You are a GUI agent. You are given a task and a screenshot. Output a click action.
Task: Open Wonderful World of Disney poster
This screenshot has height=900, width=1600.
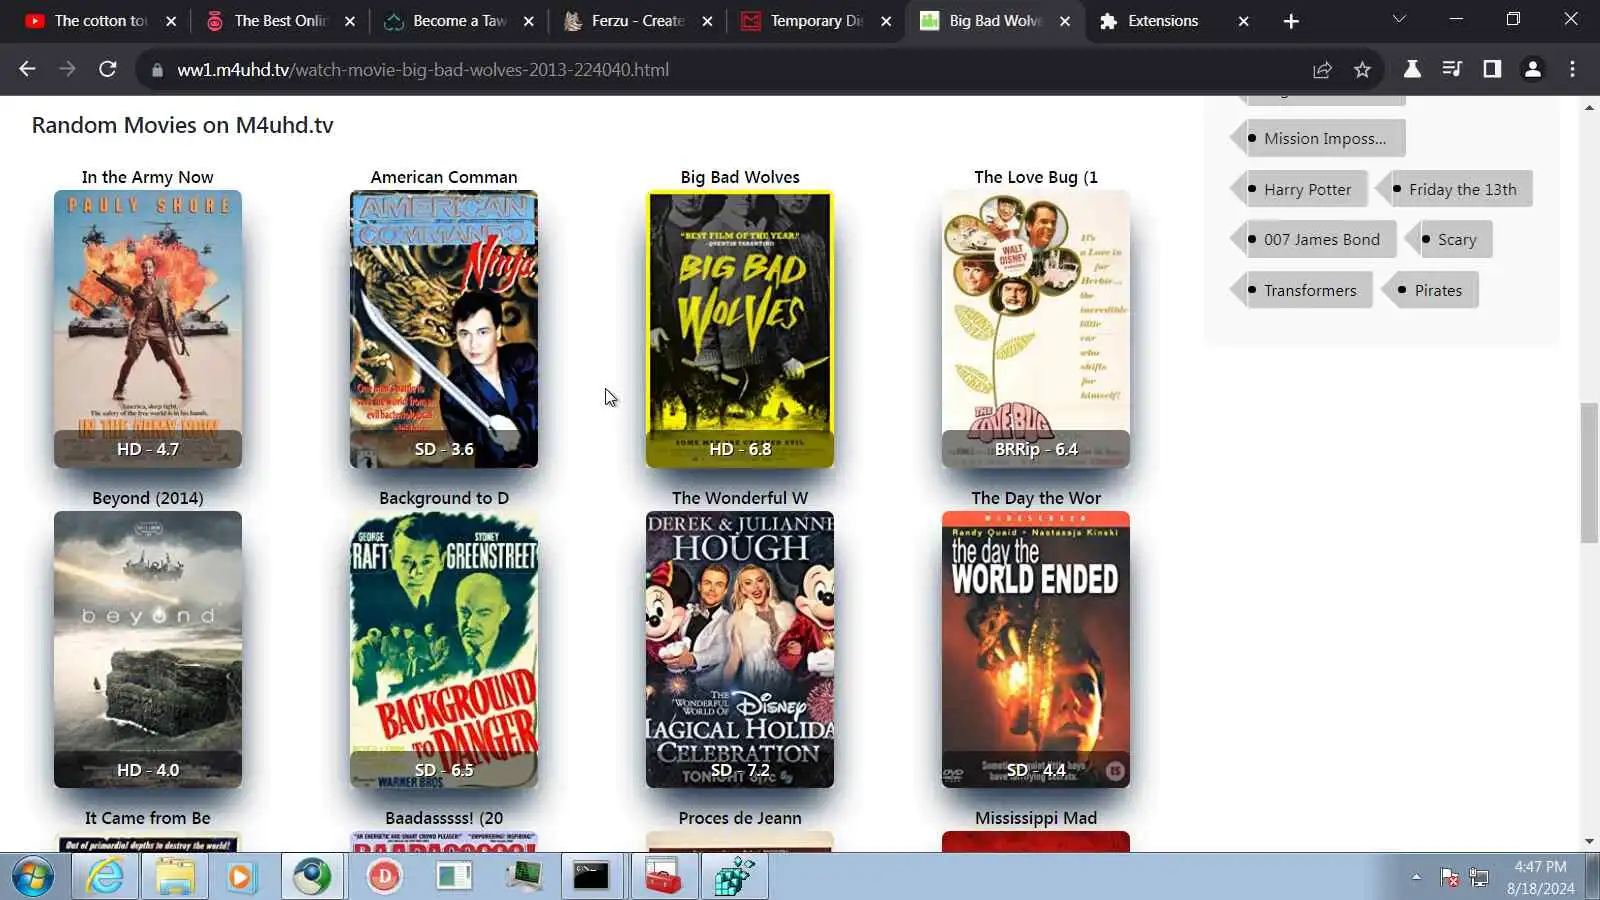pos(740,649)
